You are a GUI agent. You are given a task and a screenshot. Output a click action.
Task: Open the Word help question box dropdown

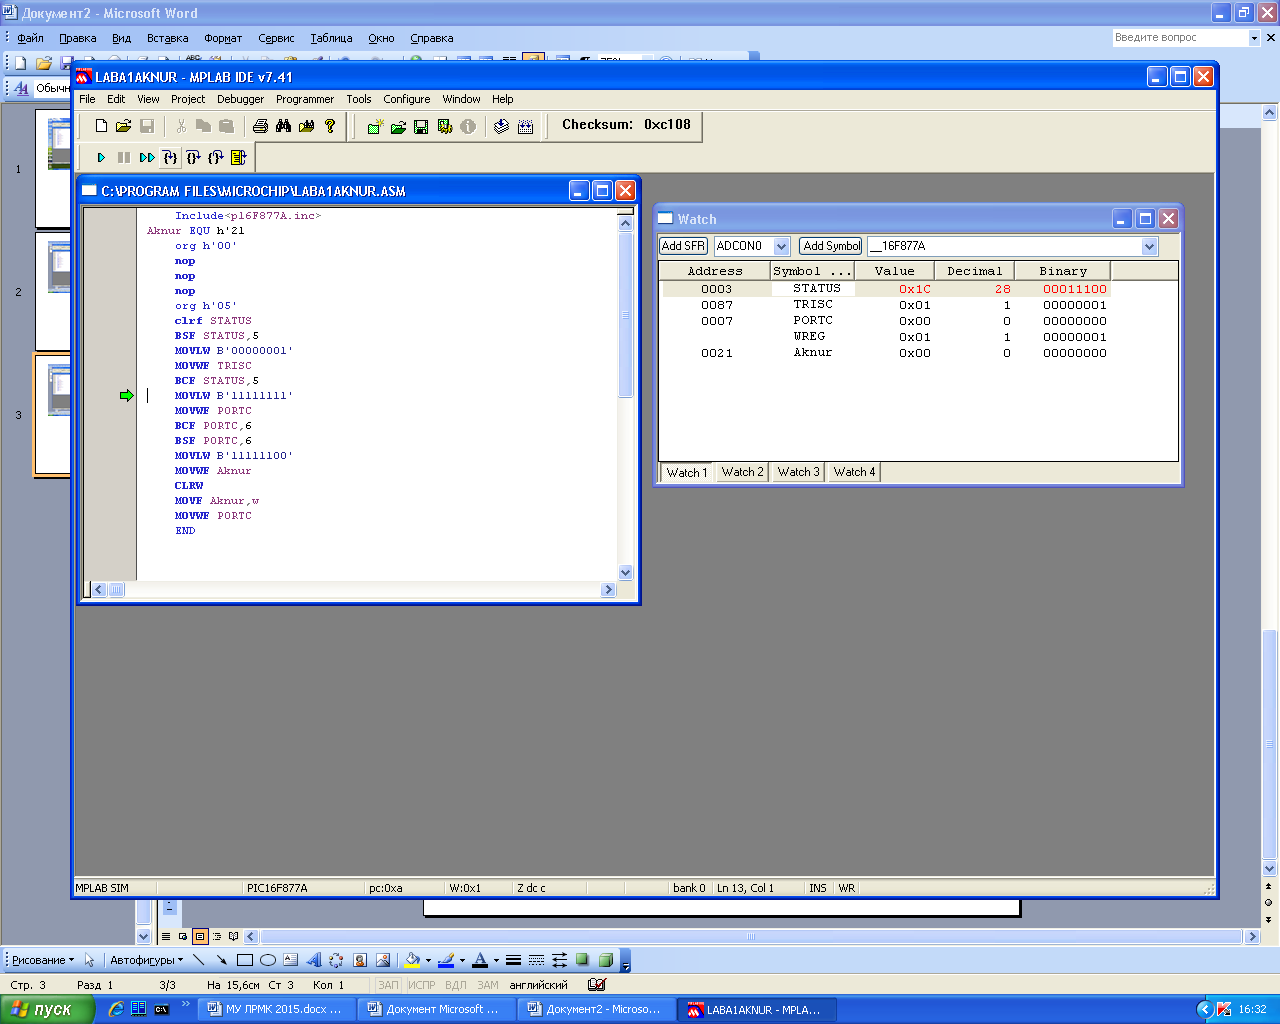pyautogui.click(x=1254, y=37)
